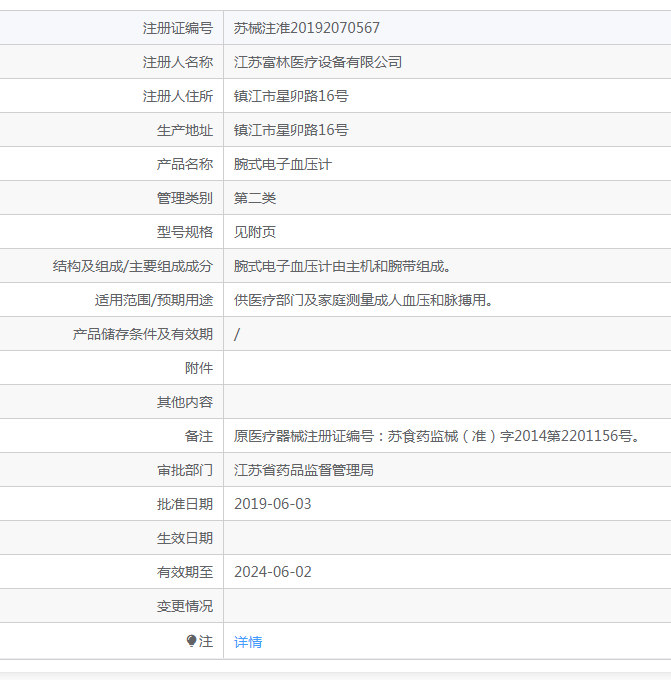Click the 见附页 model specification value
The width and height of the screenshot is (671, 680).
(255, 232)
